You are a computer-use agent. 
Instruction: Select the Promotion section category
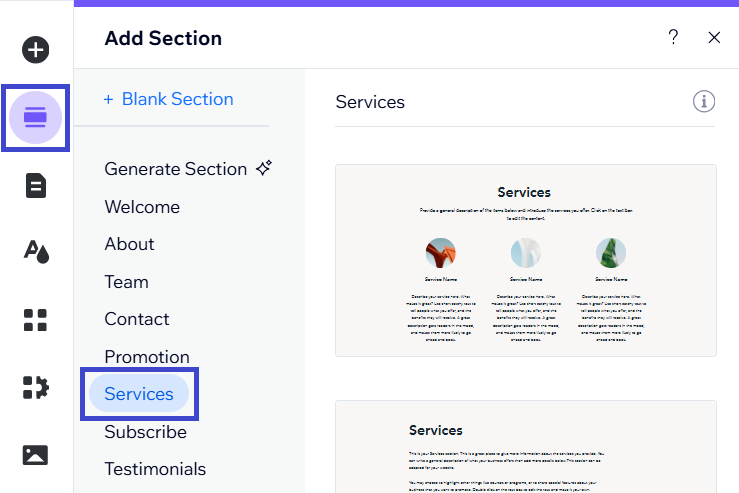[x=147, y=357]
